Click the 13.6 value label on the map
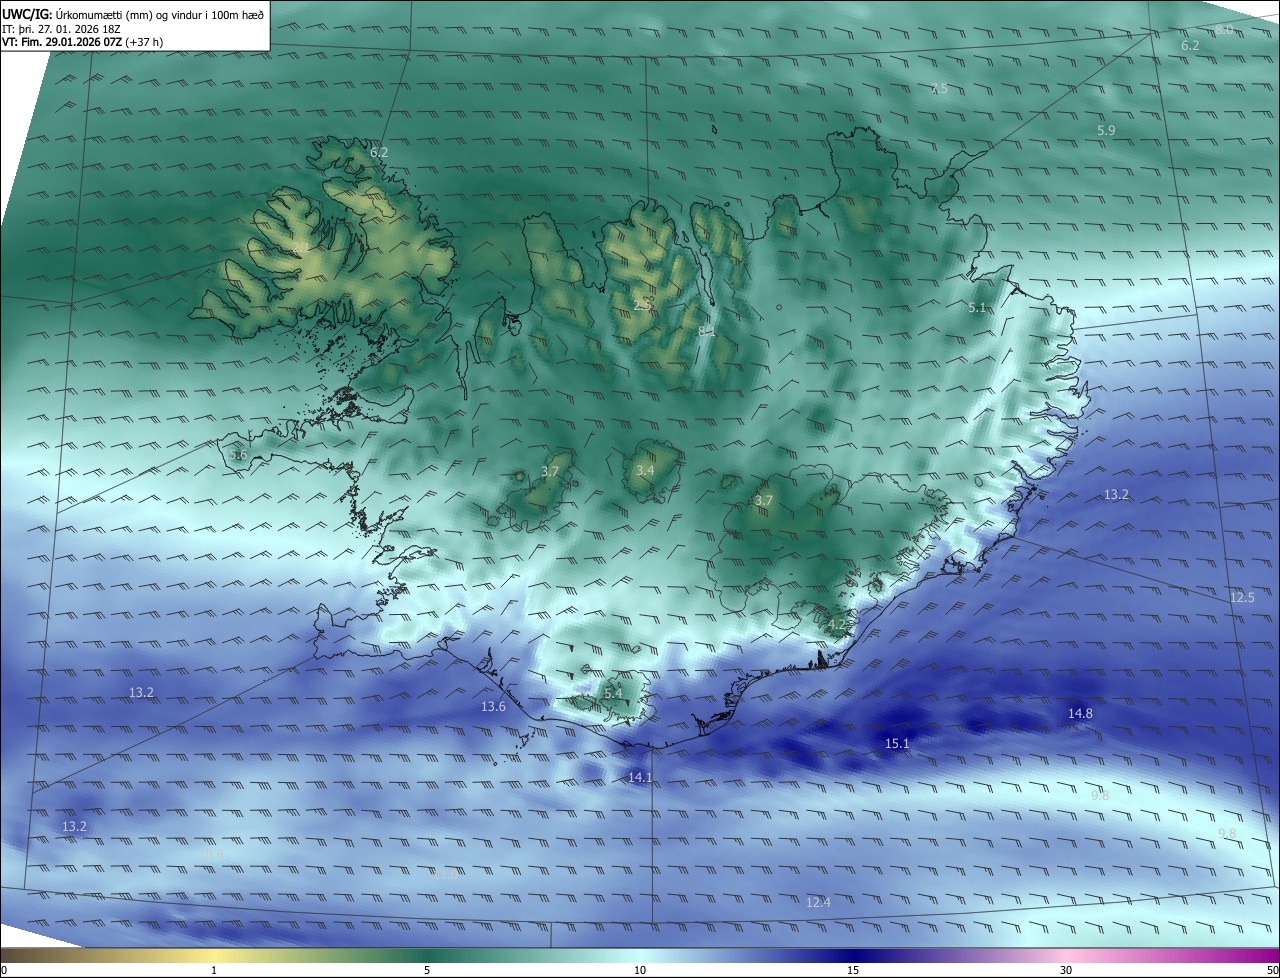 [x=493, y=706]
